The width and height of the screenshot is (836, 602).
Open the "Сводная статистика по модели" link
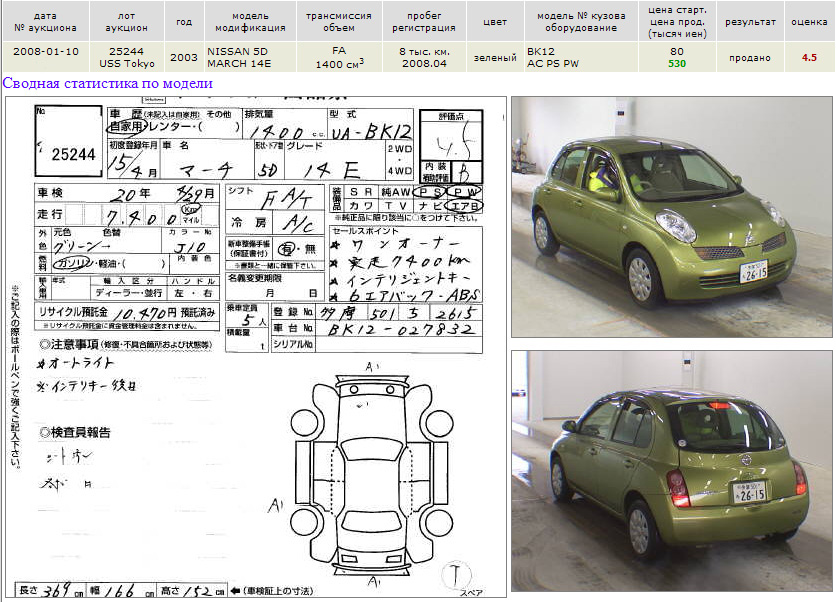108,84
